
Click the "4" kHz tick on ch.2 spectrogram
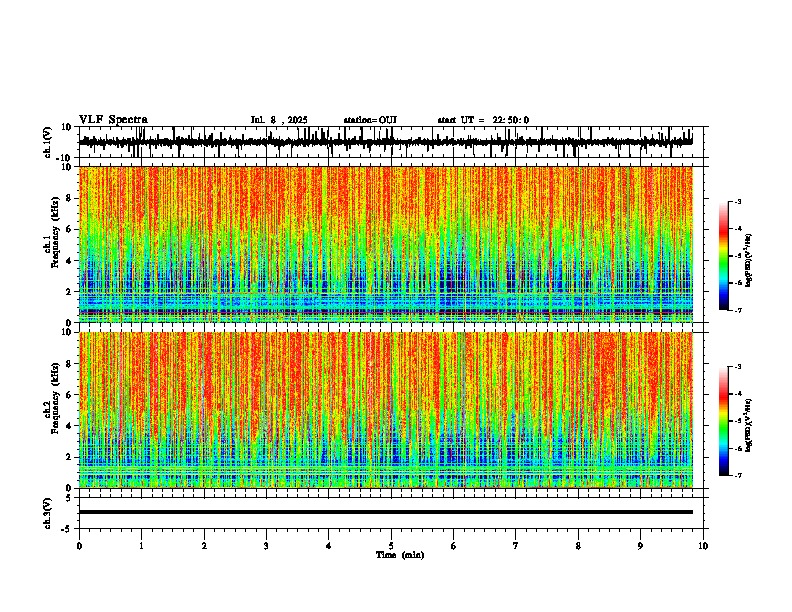coord(70,426)
